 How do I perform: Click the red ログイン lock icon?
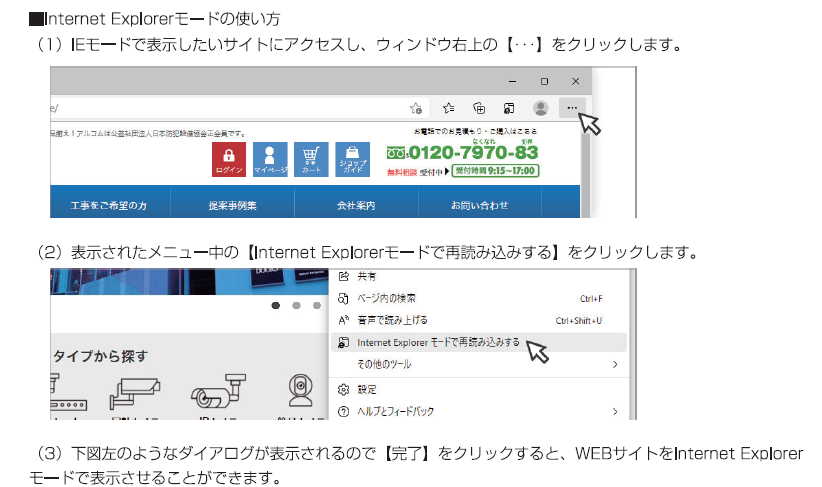coord(229,160)
